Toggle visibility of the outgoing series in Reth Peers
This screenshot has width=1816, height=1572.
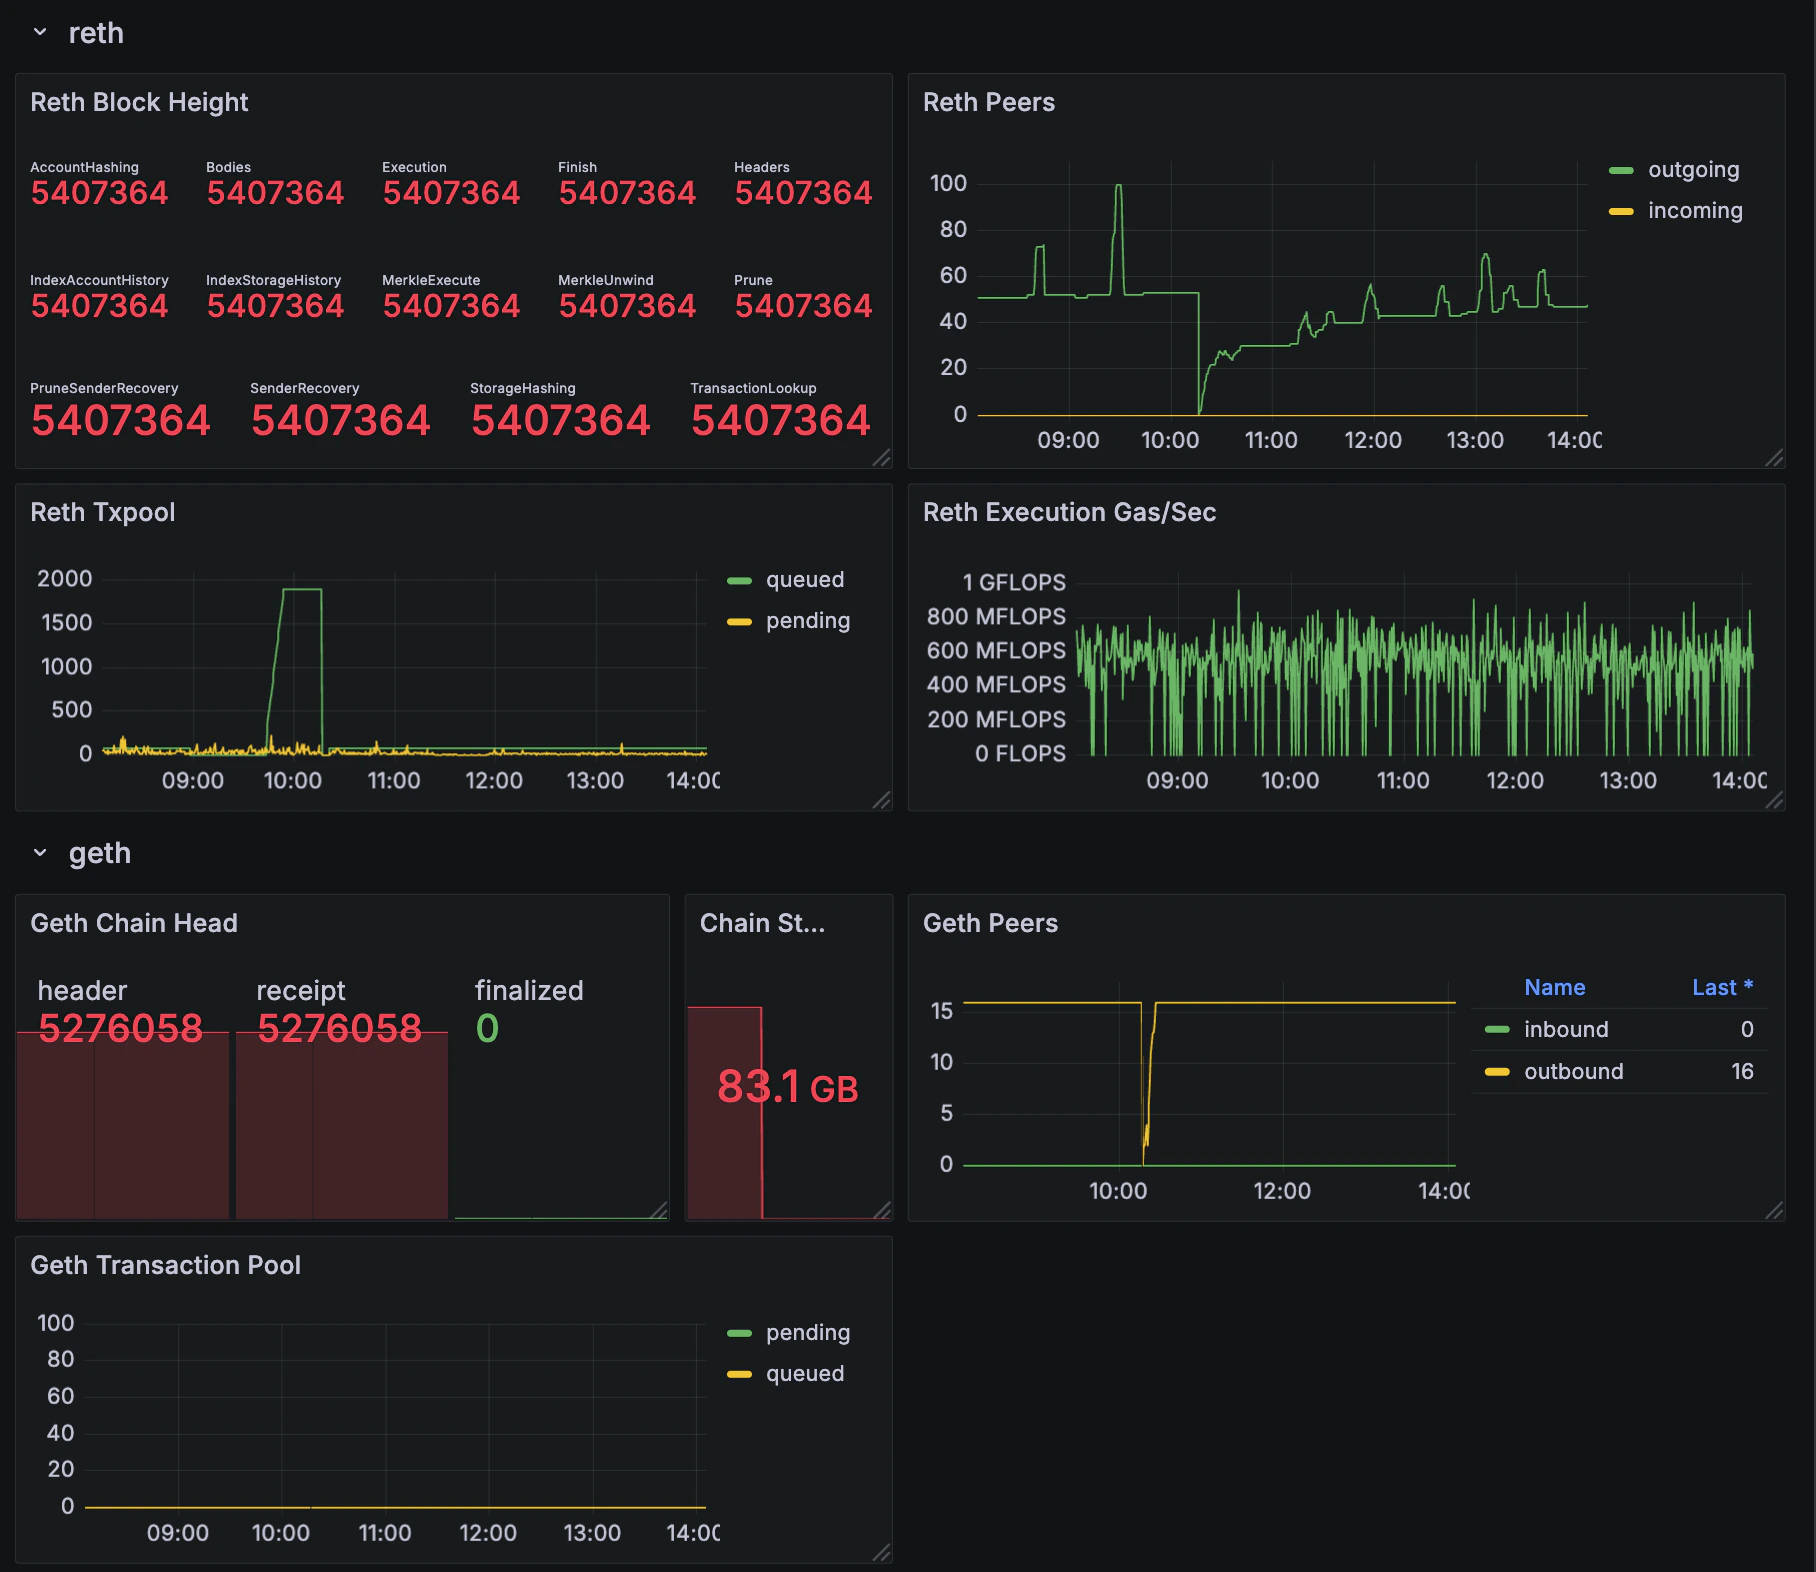click(1693, 169)
